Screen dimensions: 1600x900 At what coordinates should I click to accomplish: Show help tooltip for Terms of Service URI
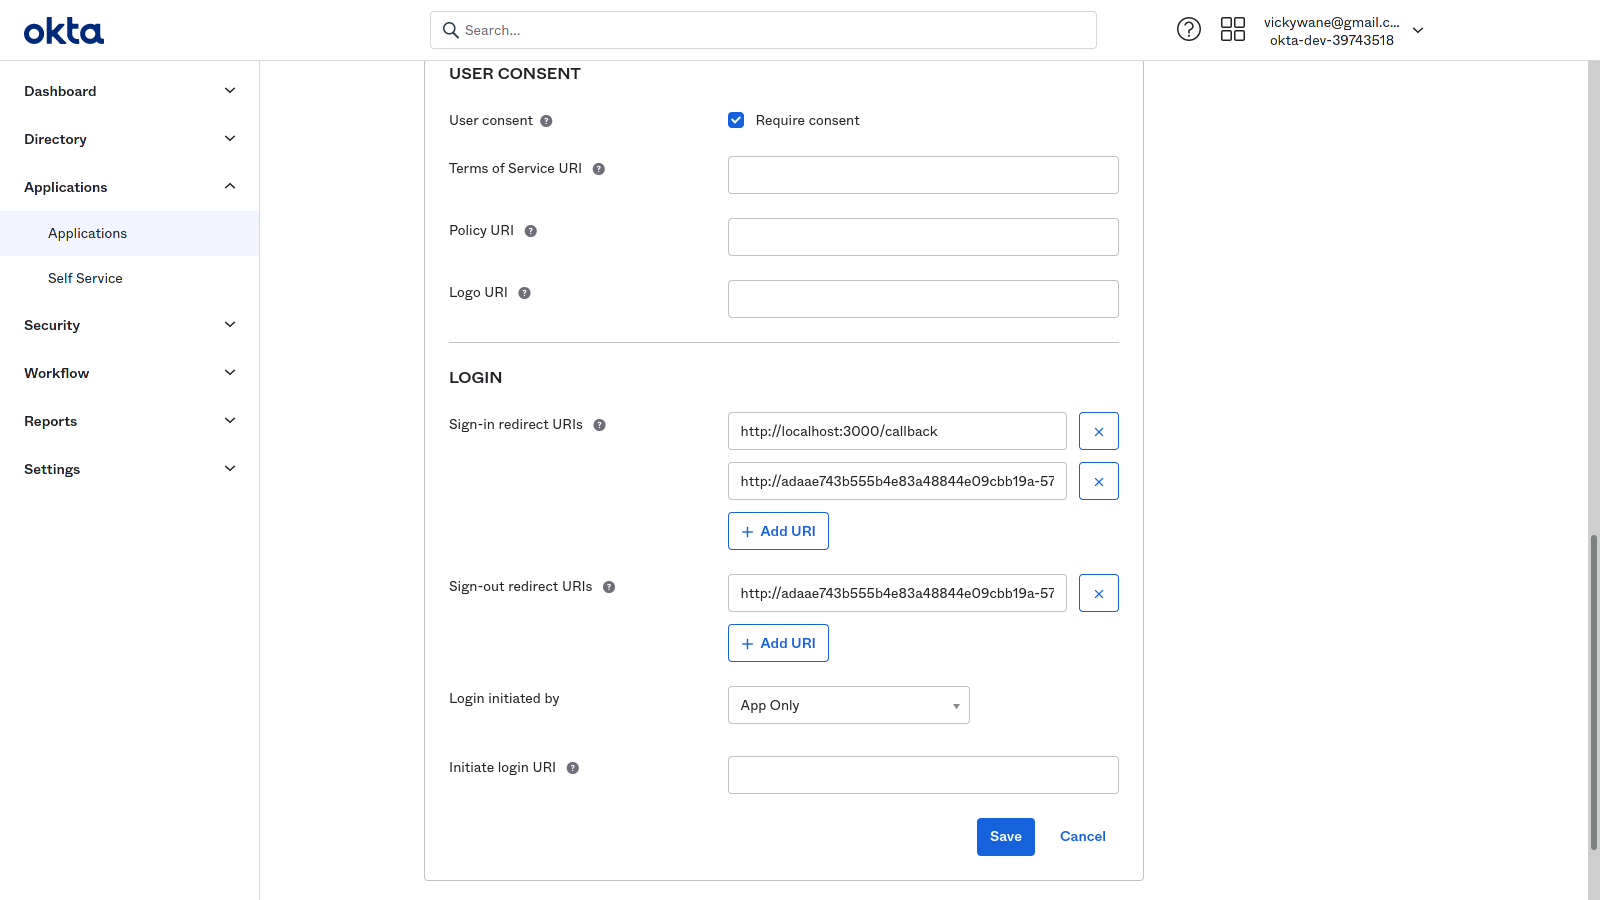(x=599, y=169)
